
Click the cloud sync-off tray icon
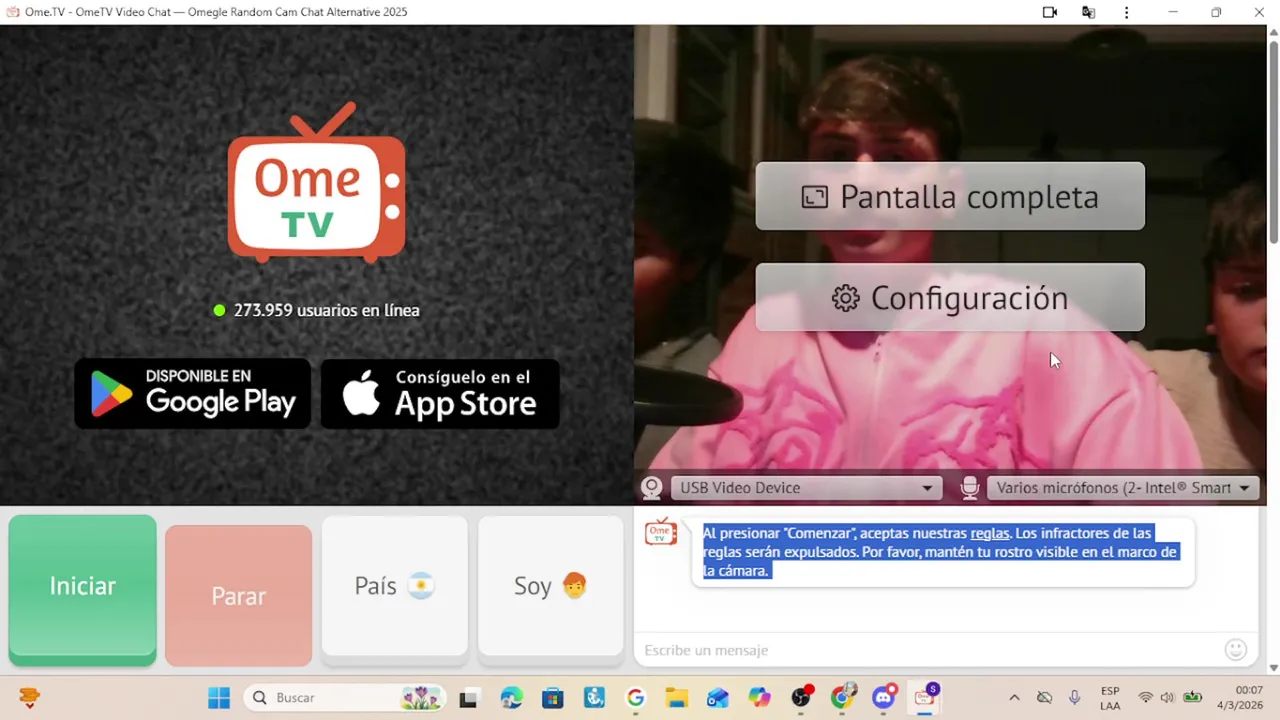[x=1044, y=698]
